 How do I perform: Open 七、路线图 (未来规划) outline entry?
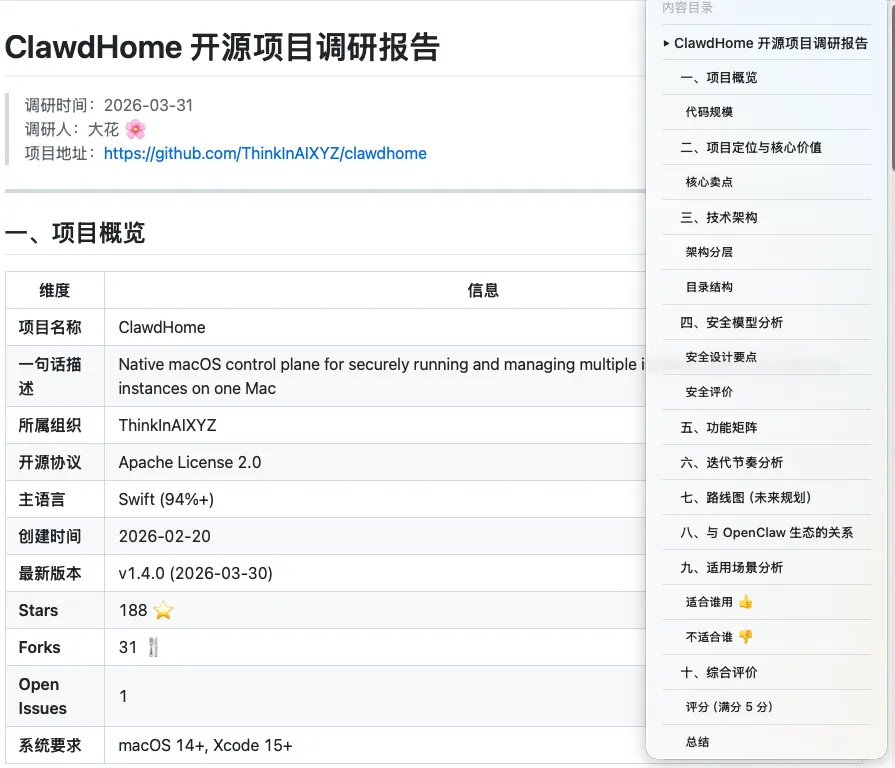click(x=745, y=498)
